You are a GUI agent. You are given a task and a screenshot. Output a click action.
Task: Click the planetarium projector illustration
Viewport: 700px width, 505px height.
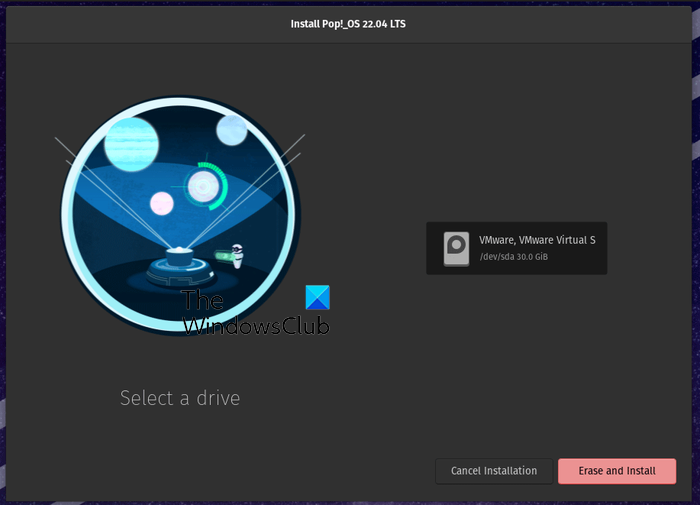[x=181, y=216]
